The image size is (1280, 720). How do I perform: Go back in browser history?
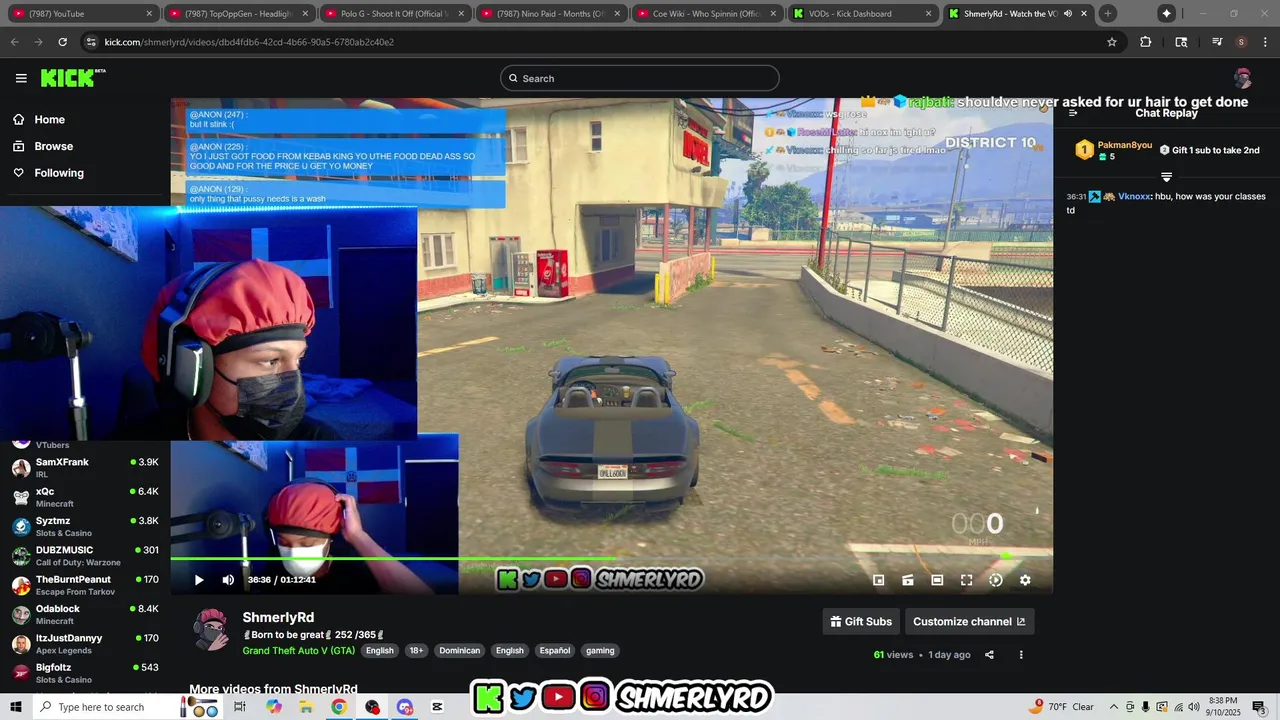tap(14, 42)
